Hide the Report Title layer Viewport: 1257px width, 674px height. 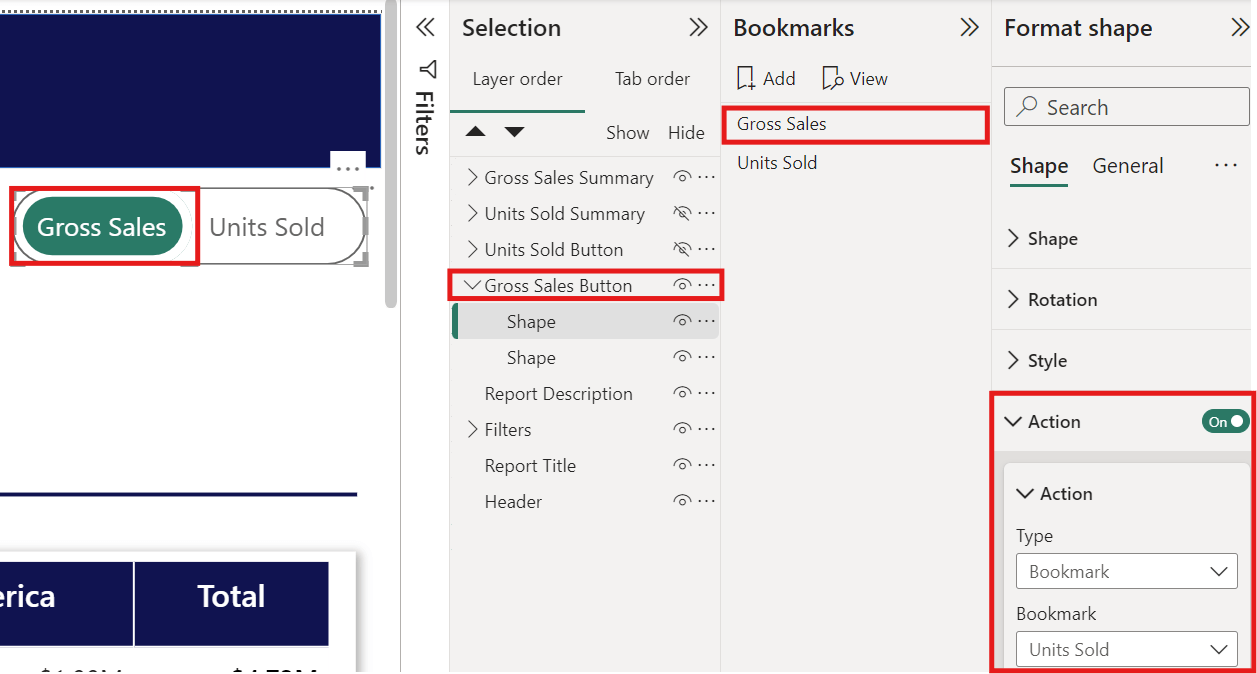click(x=682, y=466)
